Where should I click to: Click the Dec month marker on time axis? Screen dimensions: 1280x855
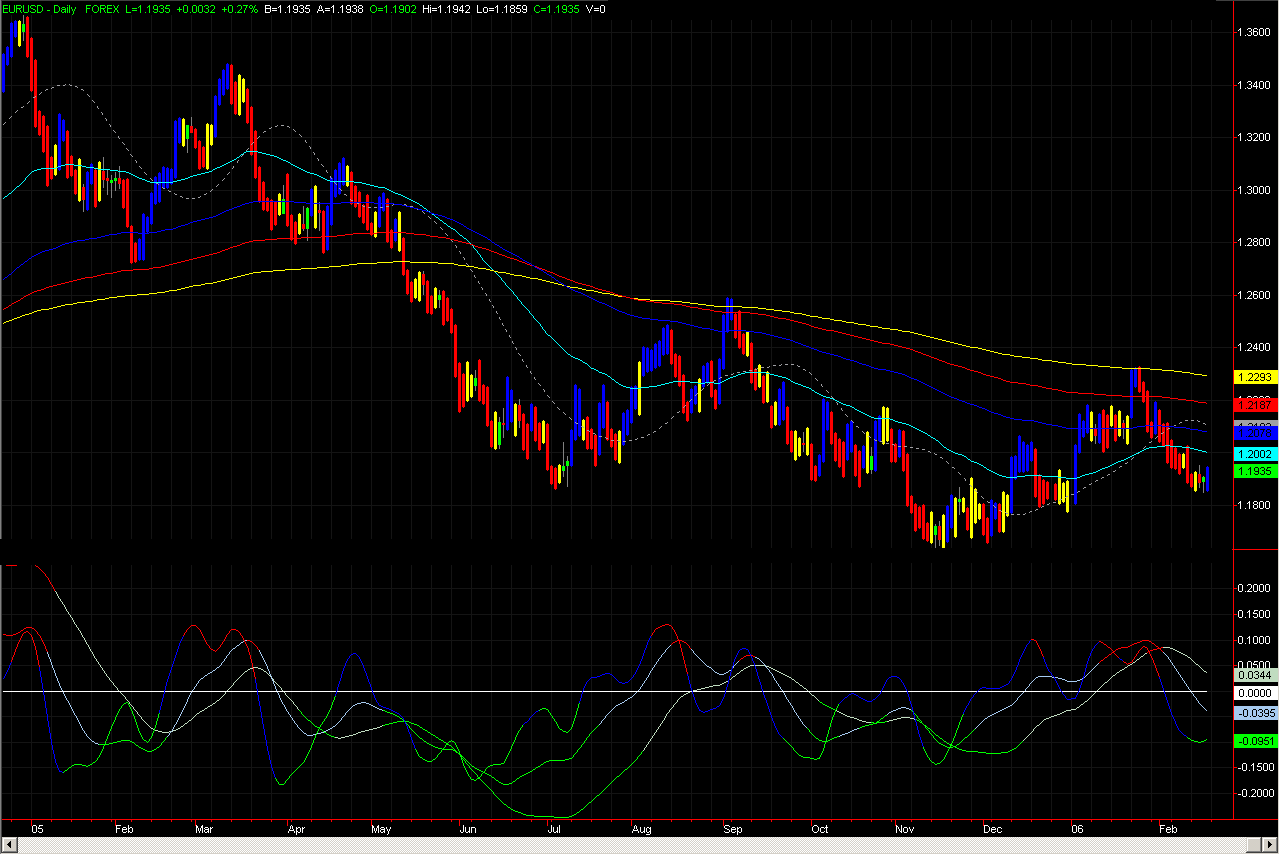coord(993,829)
